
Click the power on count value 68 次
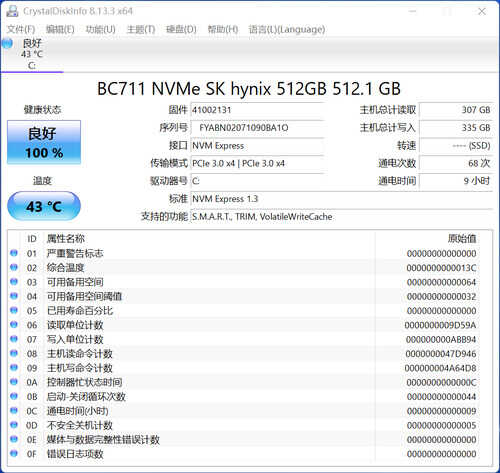[456, 163]
